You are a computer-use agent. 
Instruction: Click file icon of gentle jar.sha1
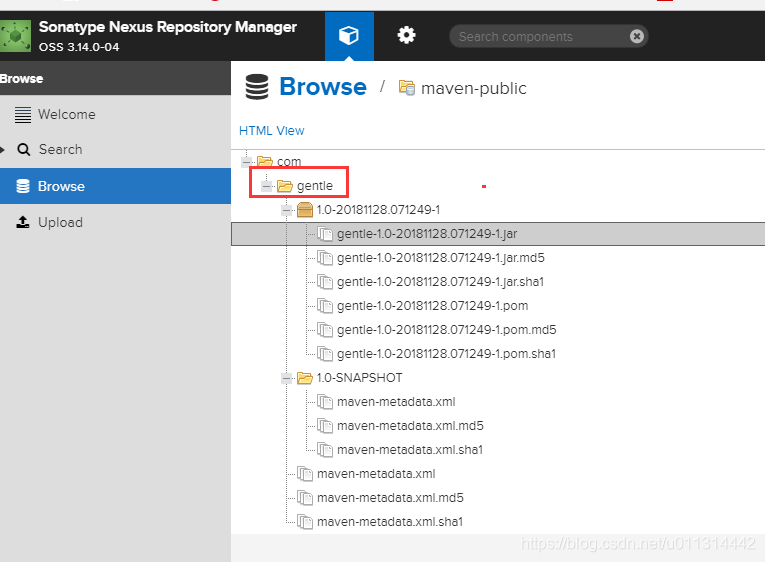(325, 282)
